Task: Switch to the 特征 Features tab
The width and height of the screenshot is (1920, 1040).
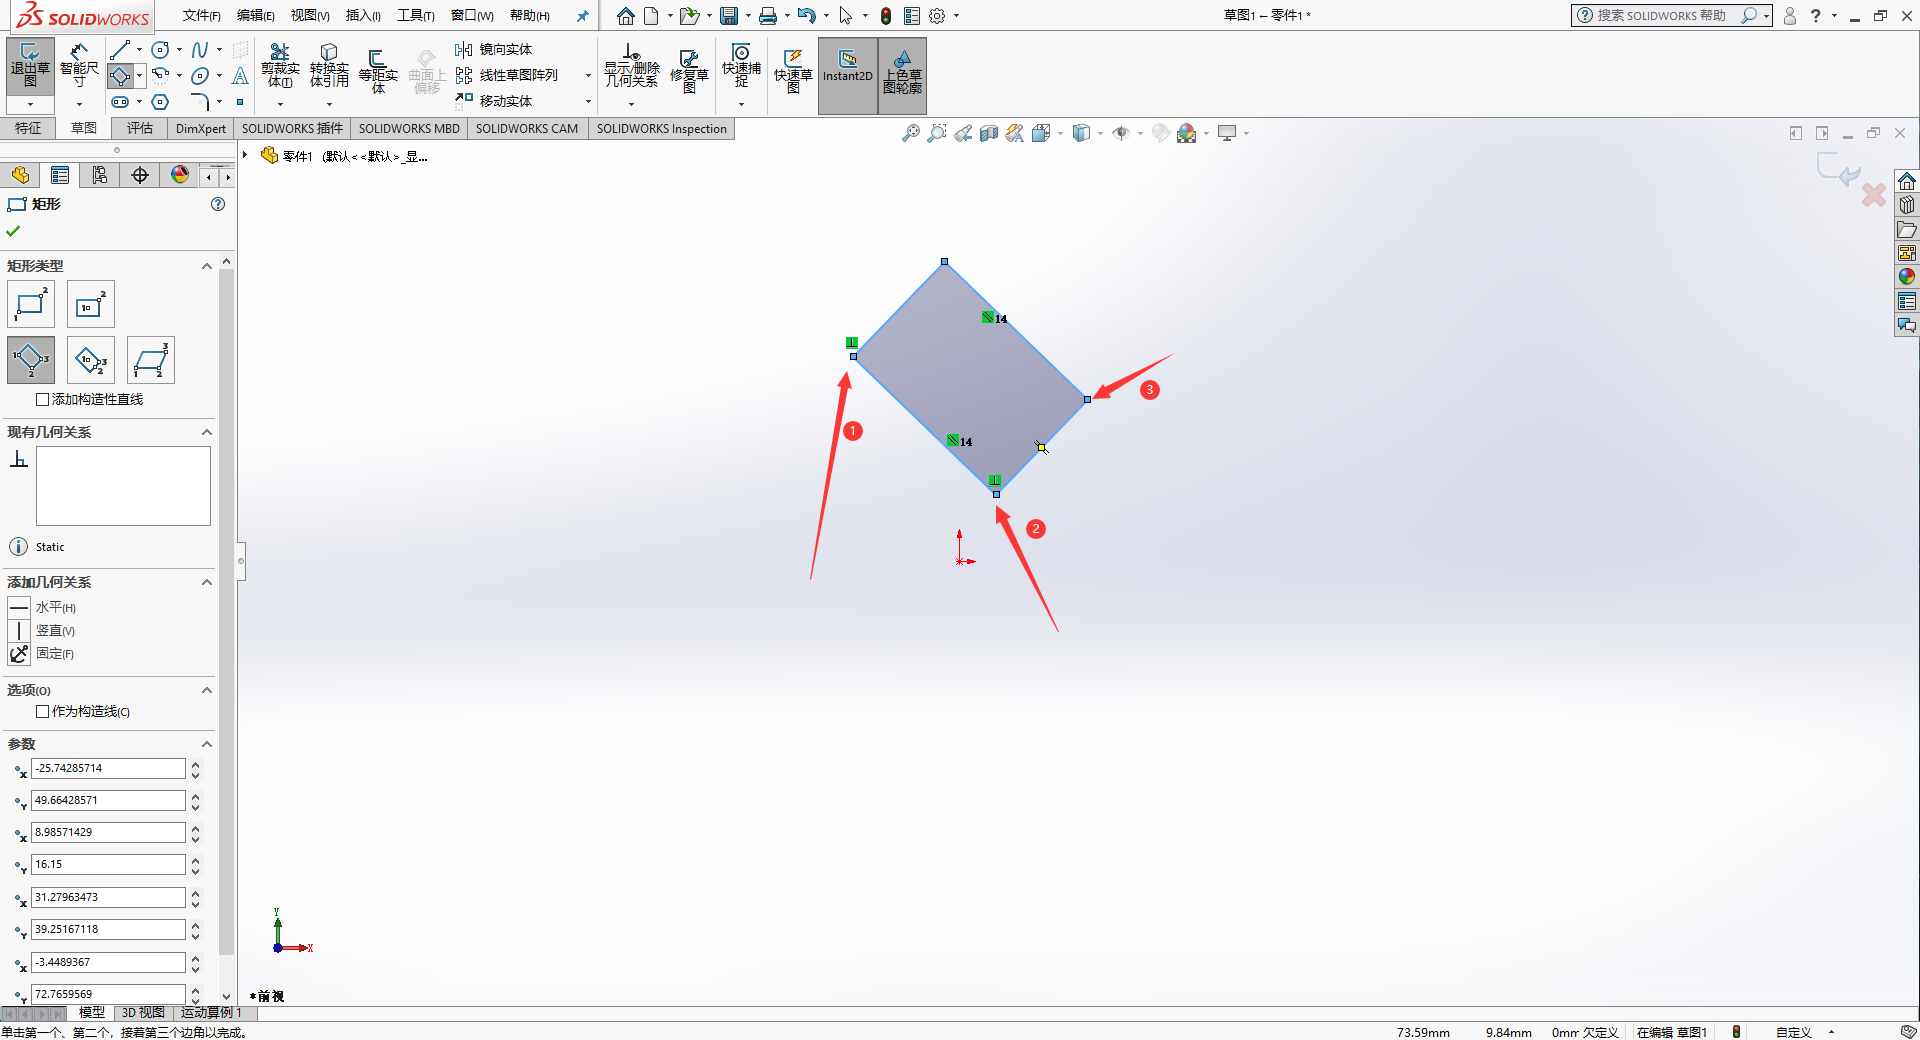Action: tap(28, 128)
